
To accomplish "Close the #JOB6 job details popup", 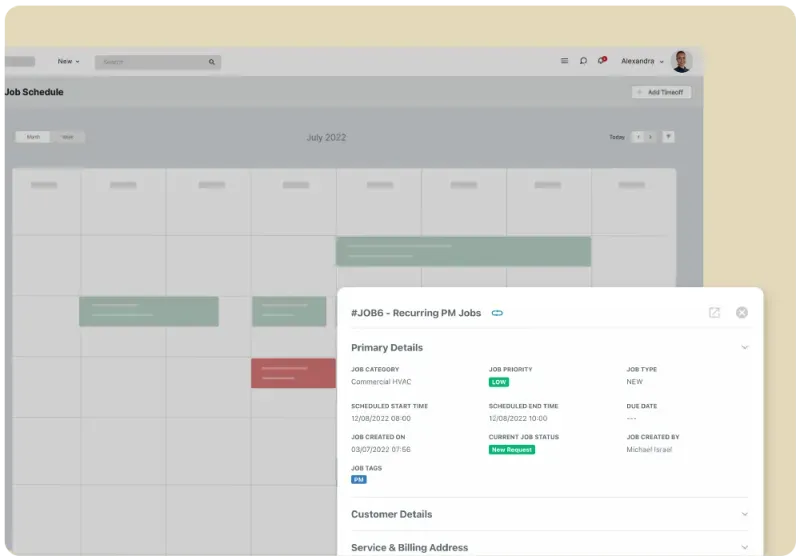I will click(742, 313).
